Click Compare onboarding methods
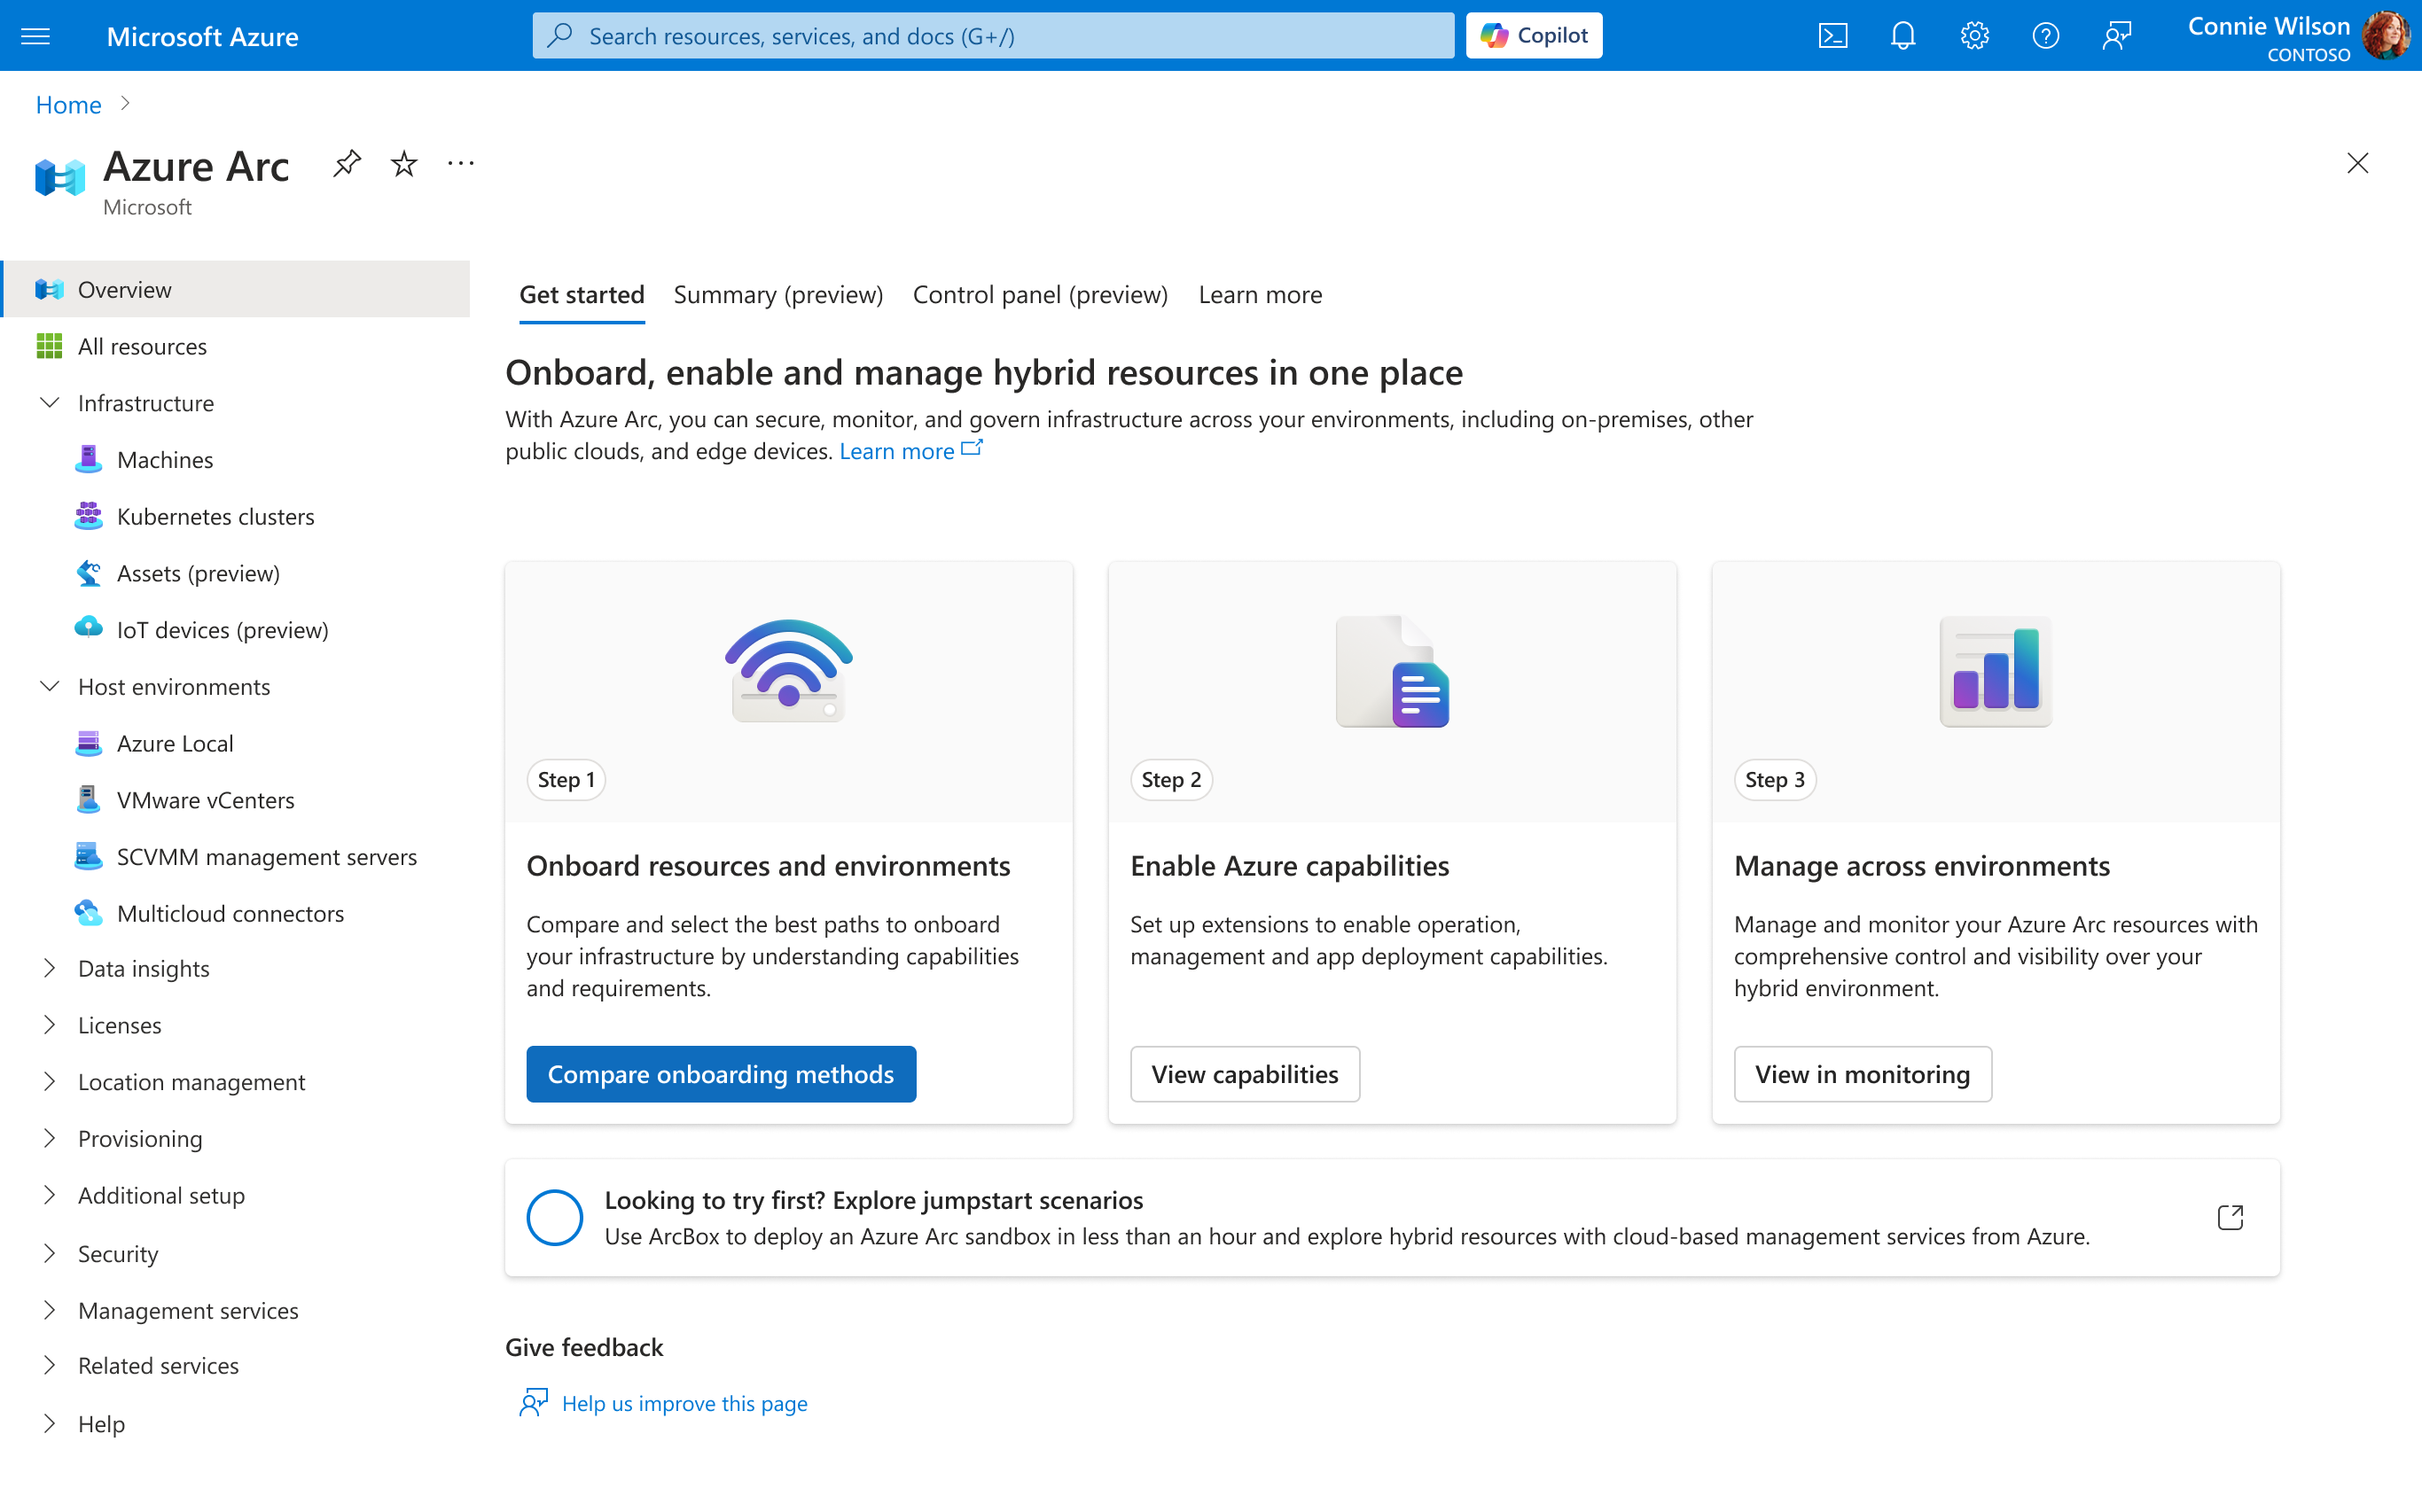Screen dimensions: 2422x1512 [x=721, y=1073]
